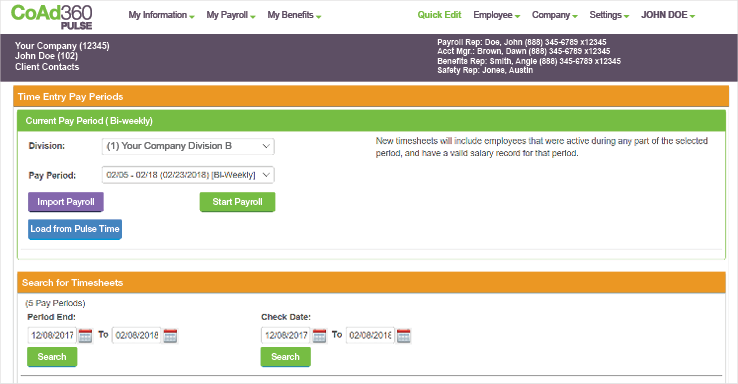This screenshot has height=384, width=738.
Task: Open the My Benefits menu
Action: coord(294,15)
